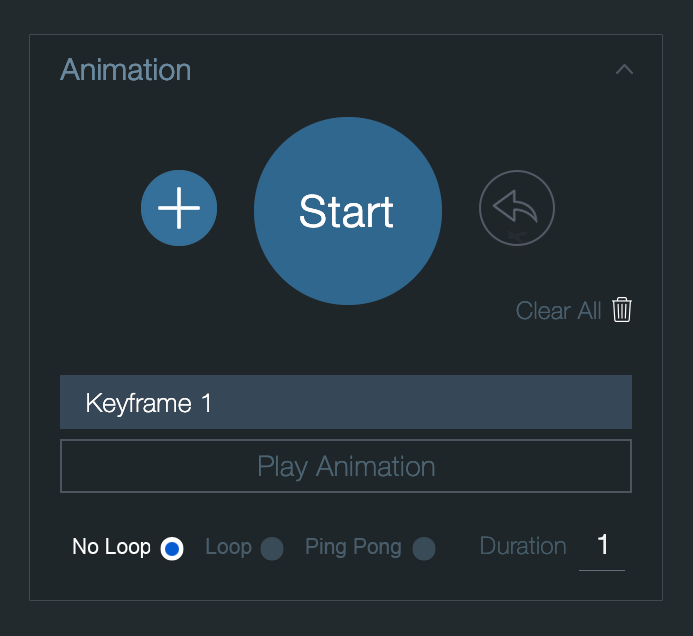The width and height of the screenshot is (693, 636).
Task: Click the underline beneath the Duration value
Action: click(602, 570)
